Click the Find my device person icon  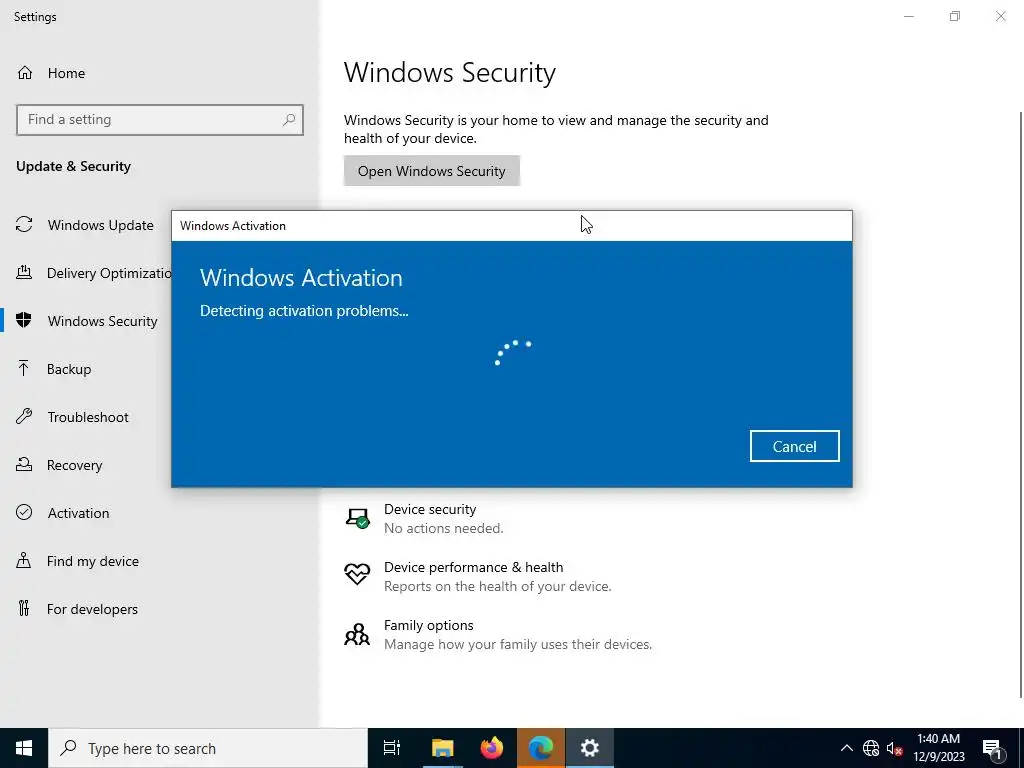[x=24, y=560]
